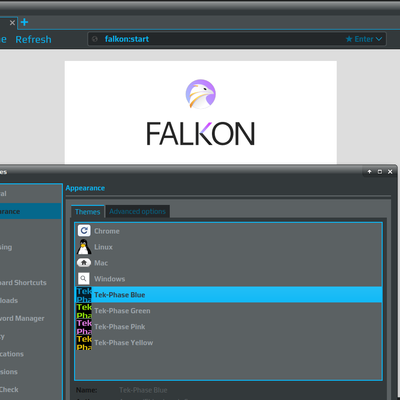Switch to the Advanced options tab
The image size is (400, 400).
tap(137, 212)
